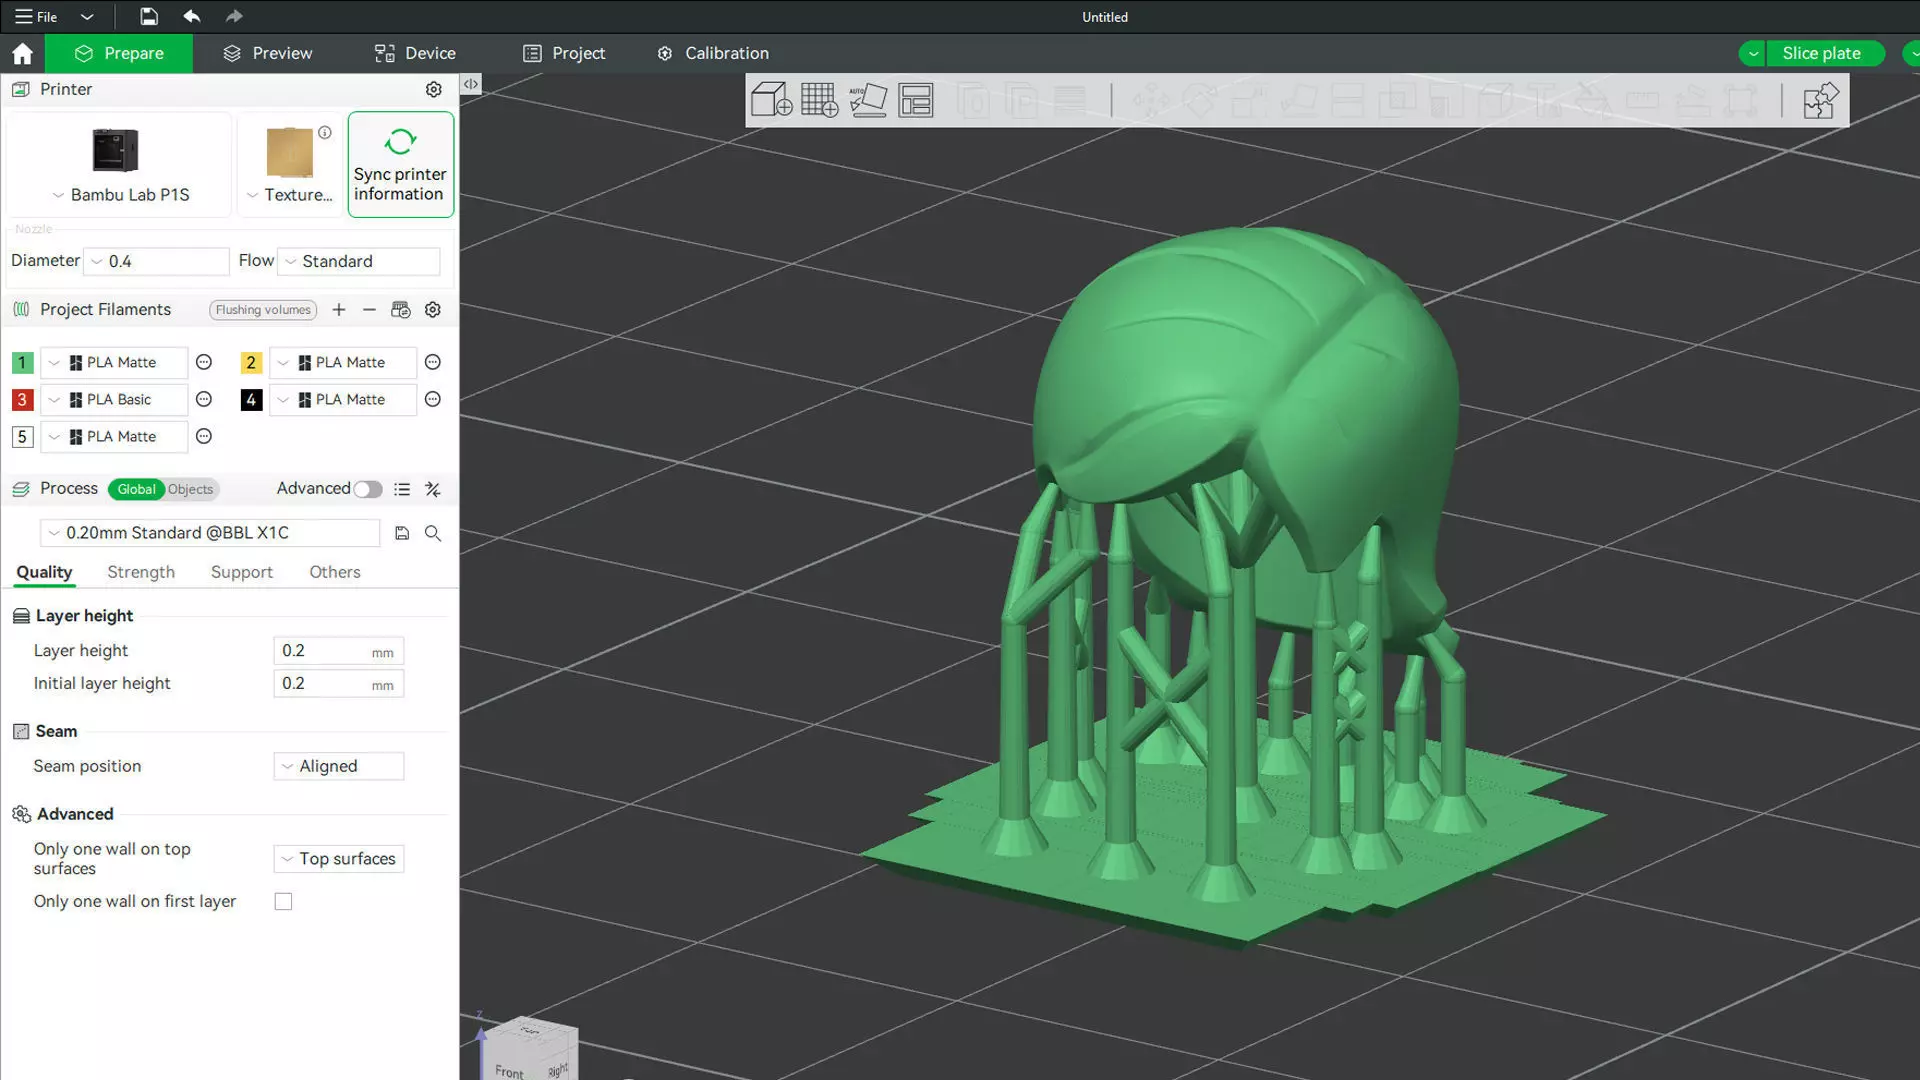Click the Undo arrow icon
The width and height of the screenshot is (1920, 1080).
(x=192, y=16)
